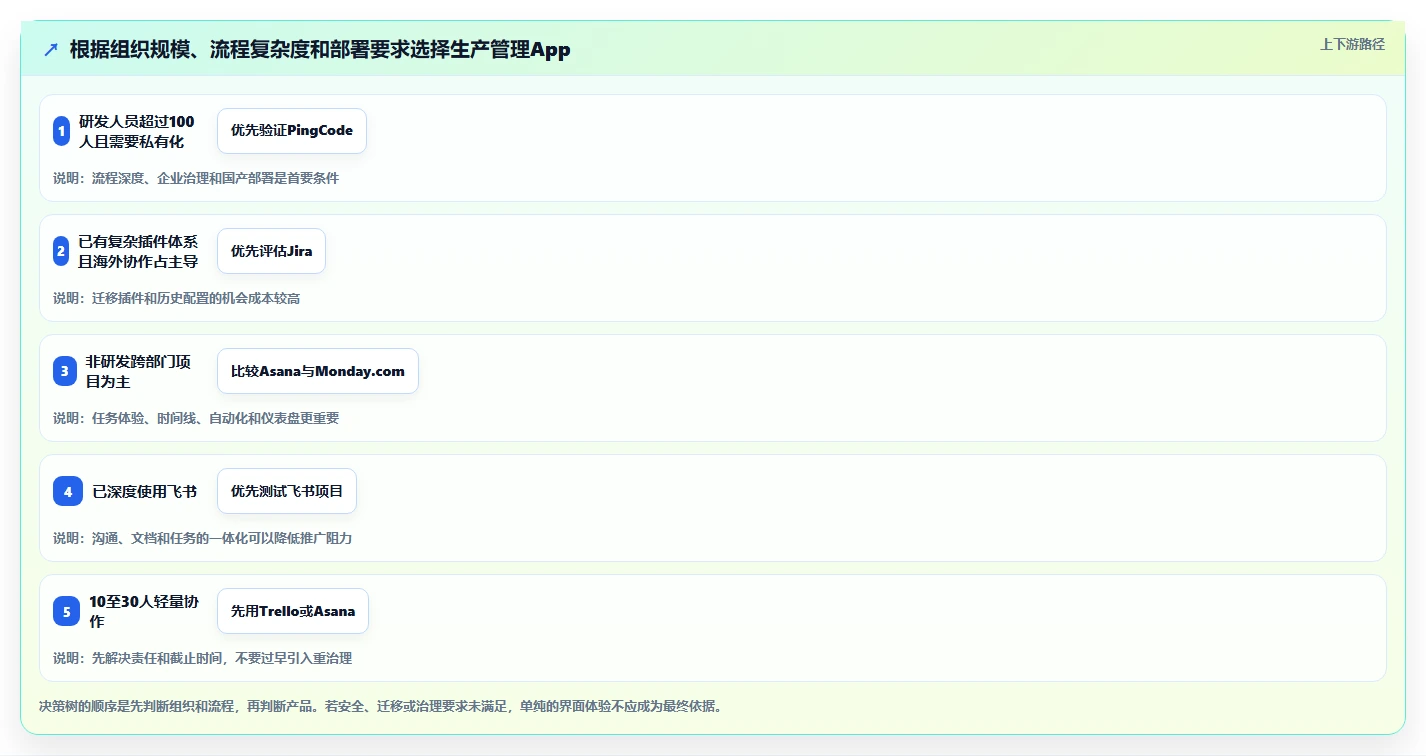Click the step 5 number badge
Viewport: 1426px width, 756px height.
[x=66, y=611]
